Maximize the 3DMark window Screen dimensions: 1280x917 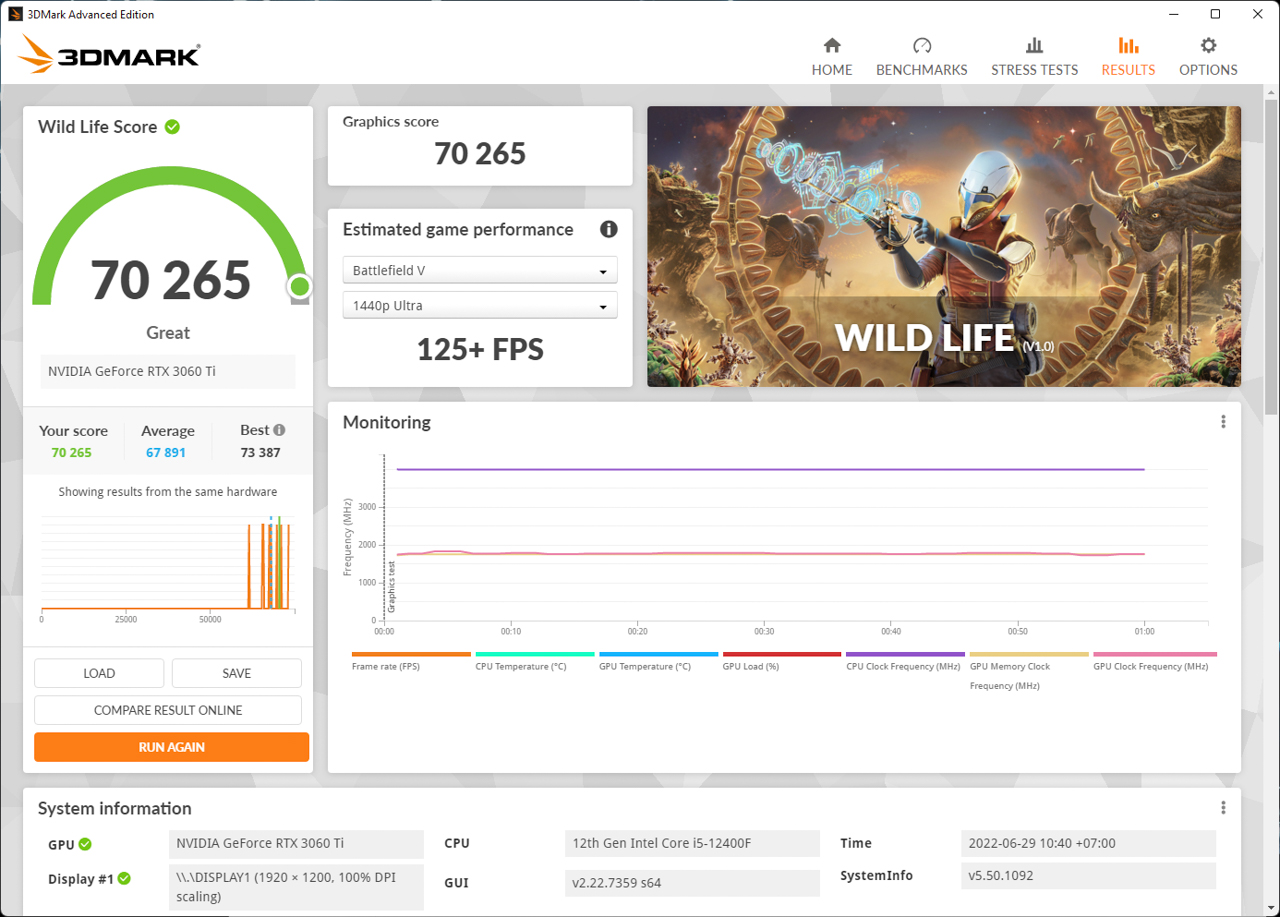point(1215,14)
